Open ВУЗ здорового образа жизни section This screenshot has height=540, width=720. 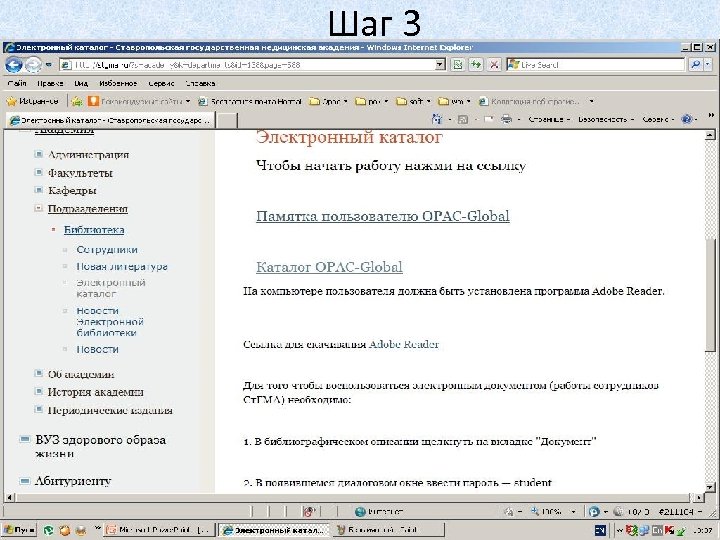point(100,446)
